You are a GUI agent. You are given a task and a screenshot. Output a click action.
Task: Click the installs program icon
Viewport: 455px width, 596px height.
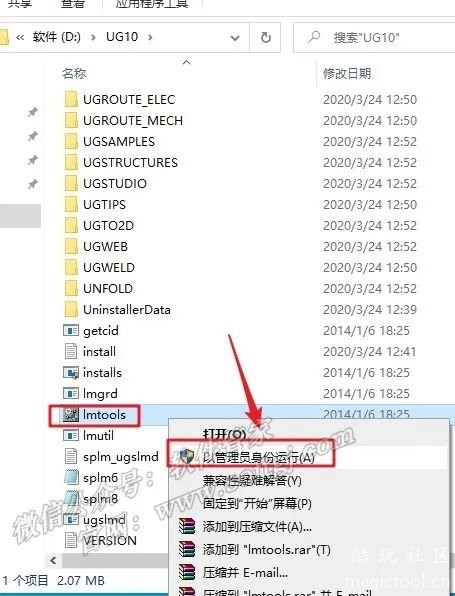point(71,372)
